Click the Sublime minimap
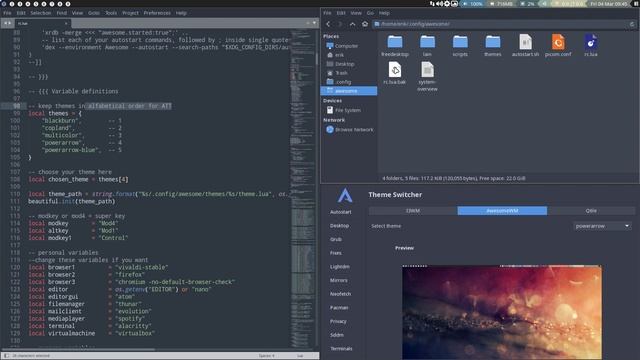Screen dimensions: 640x360 click(303, 188)
